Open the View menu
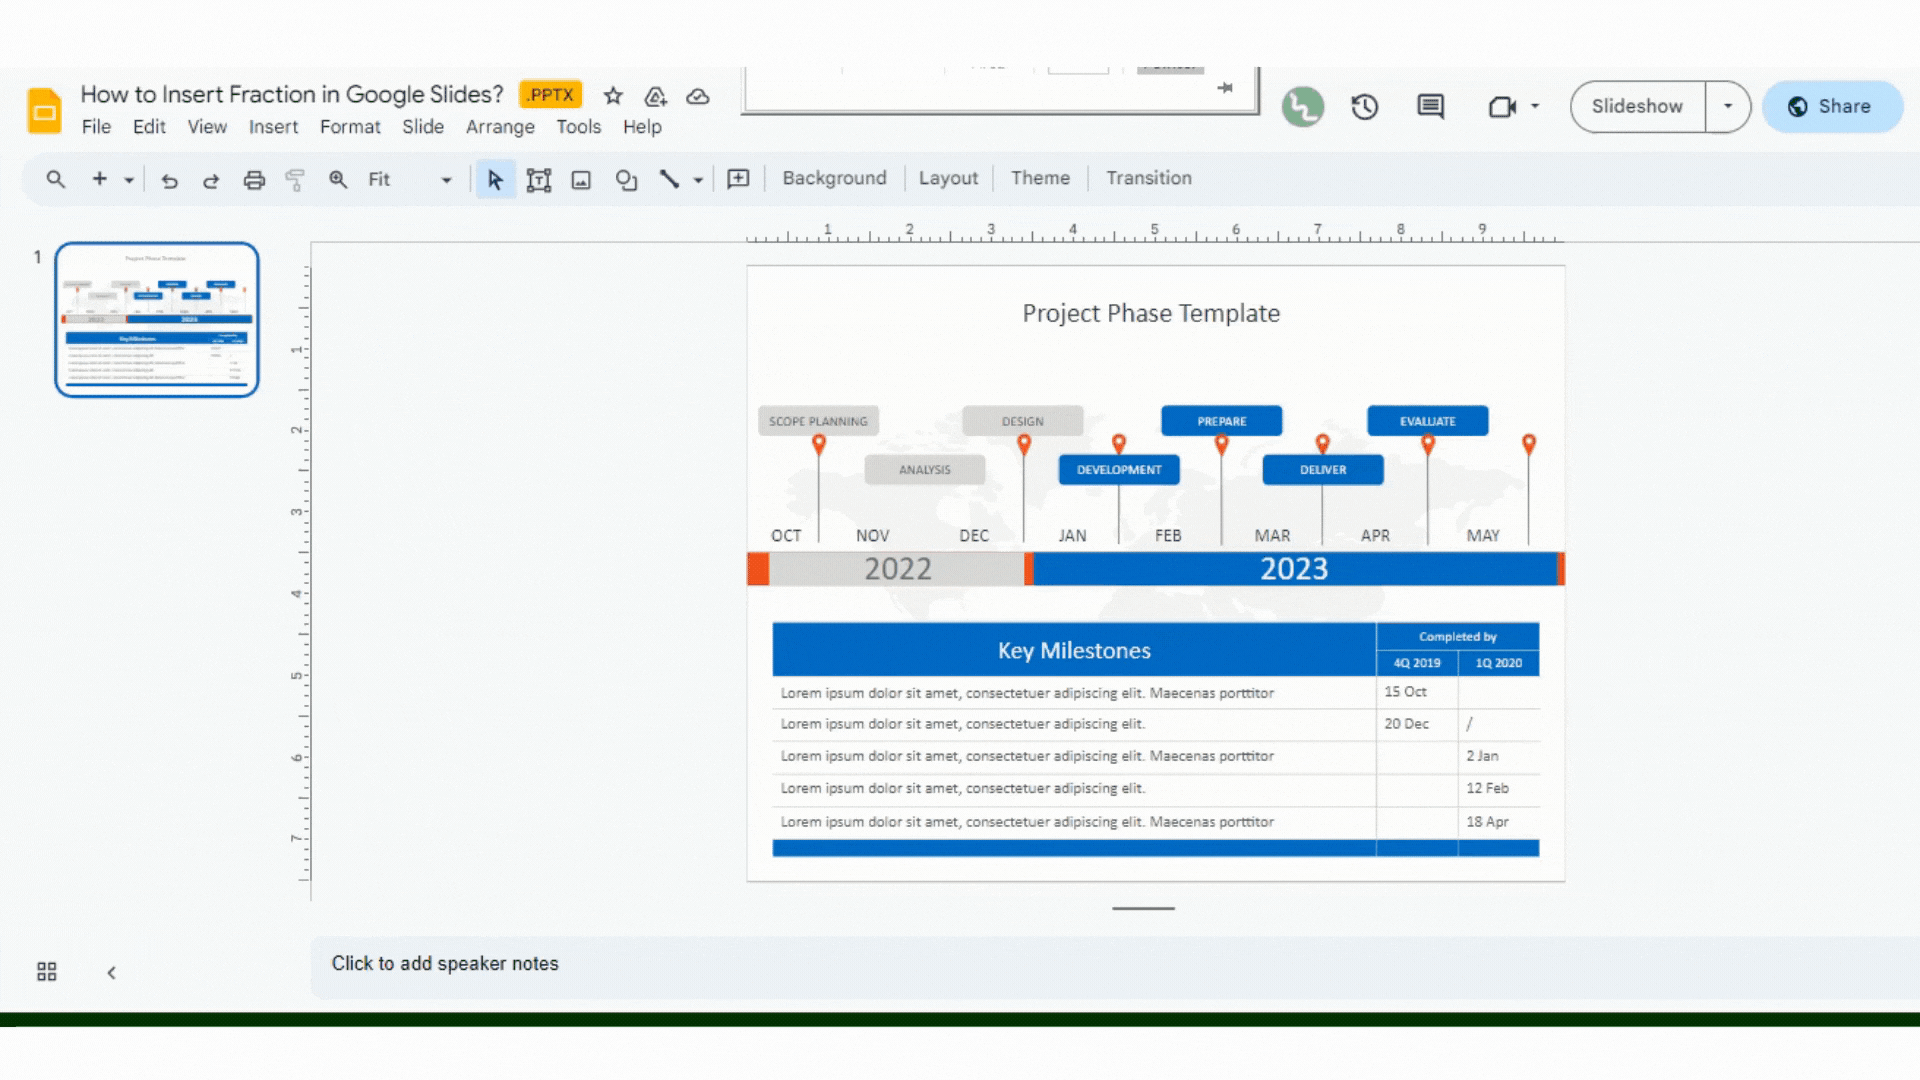 click(207, 127)
